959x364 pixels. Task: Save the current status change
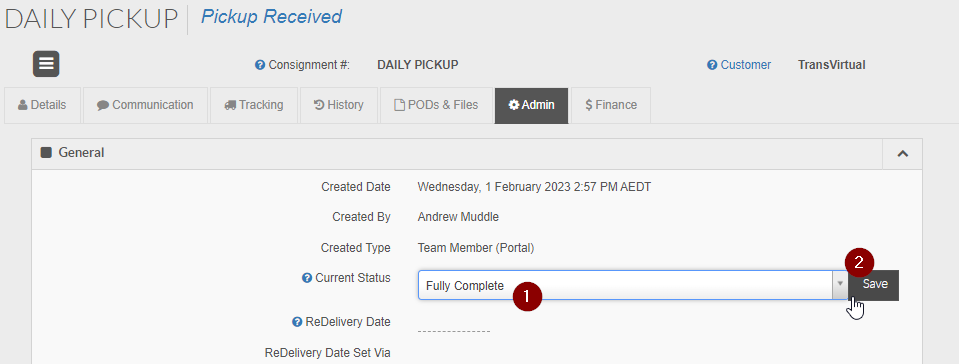[x=875, y=284]
